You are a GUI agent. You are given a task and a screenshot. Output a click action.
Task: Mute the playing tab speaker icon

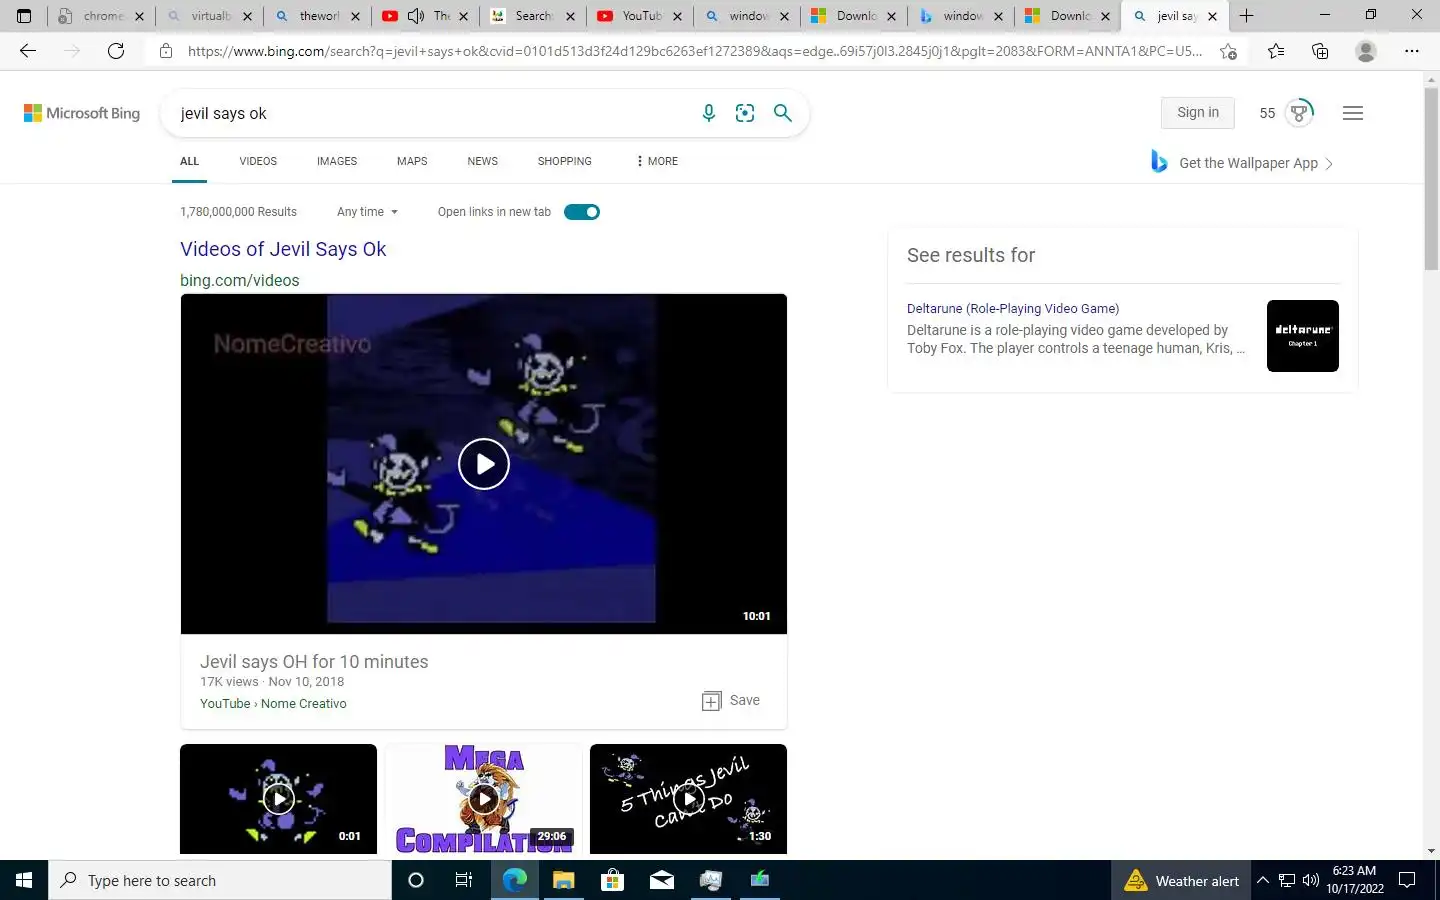point(416,16)
